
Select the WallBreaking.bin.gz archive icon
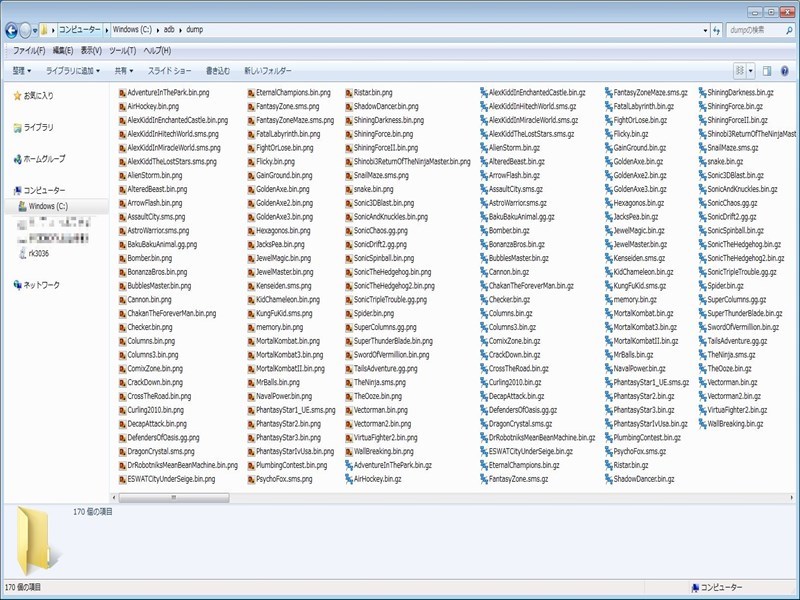click(703, 424)
